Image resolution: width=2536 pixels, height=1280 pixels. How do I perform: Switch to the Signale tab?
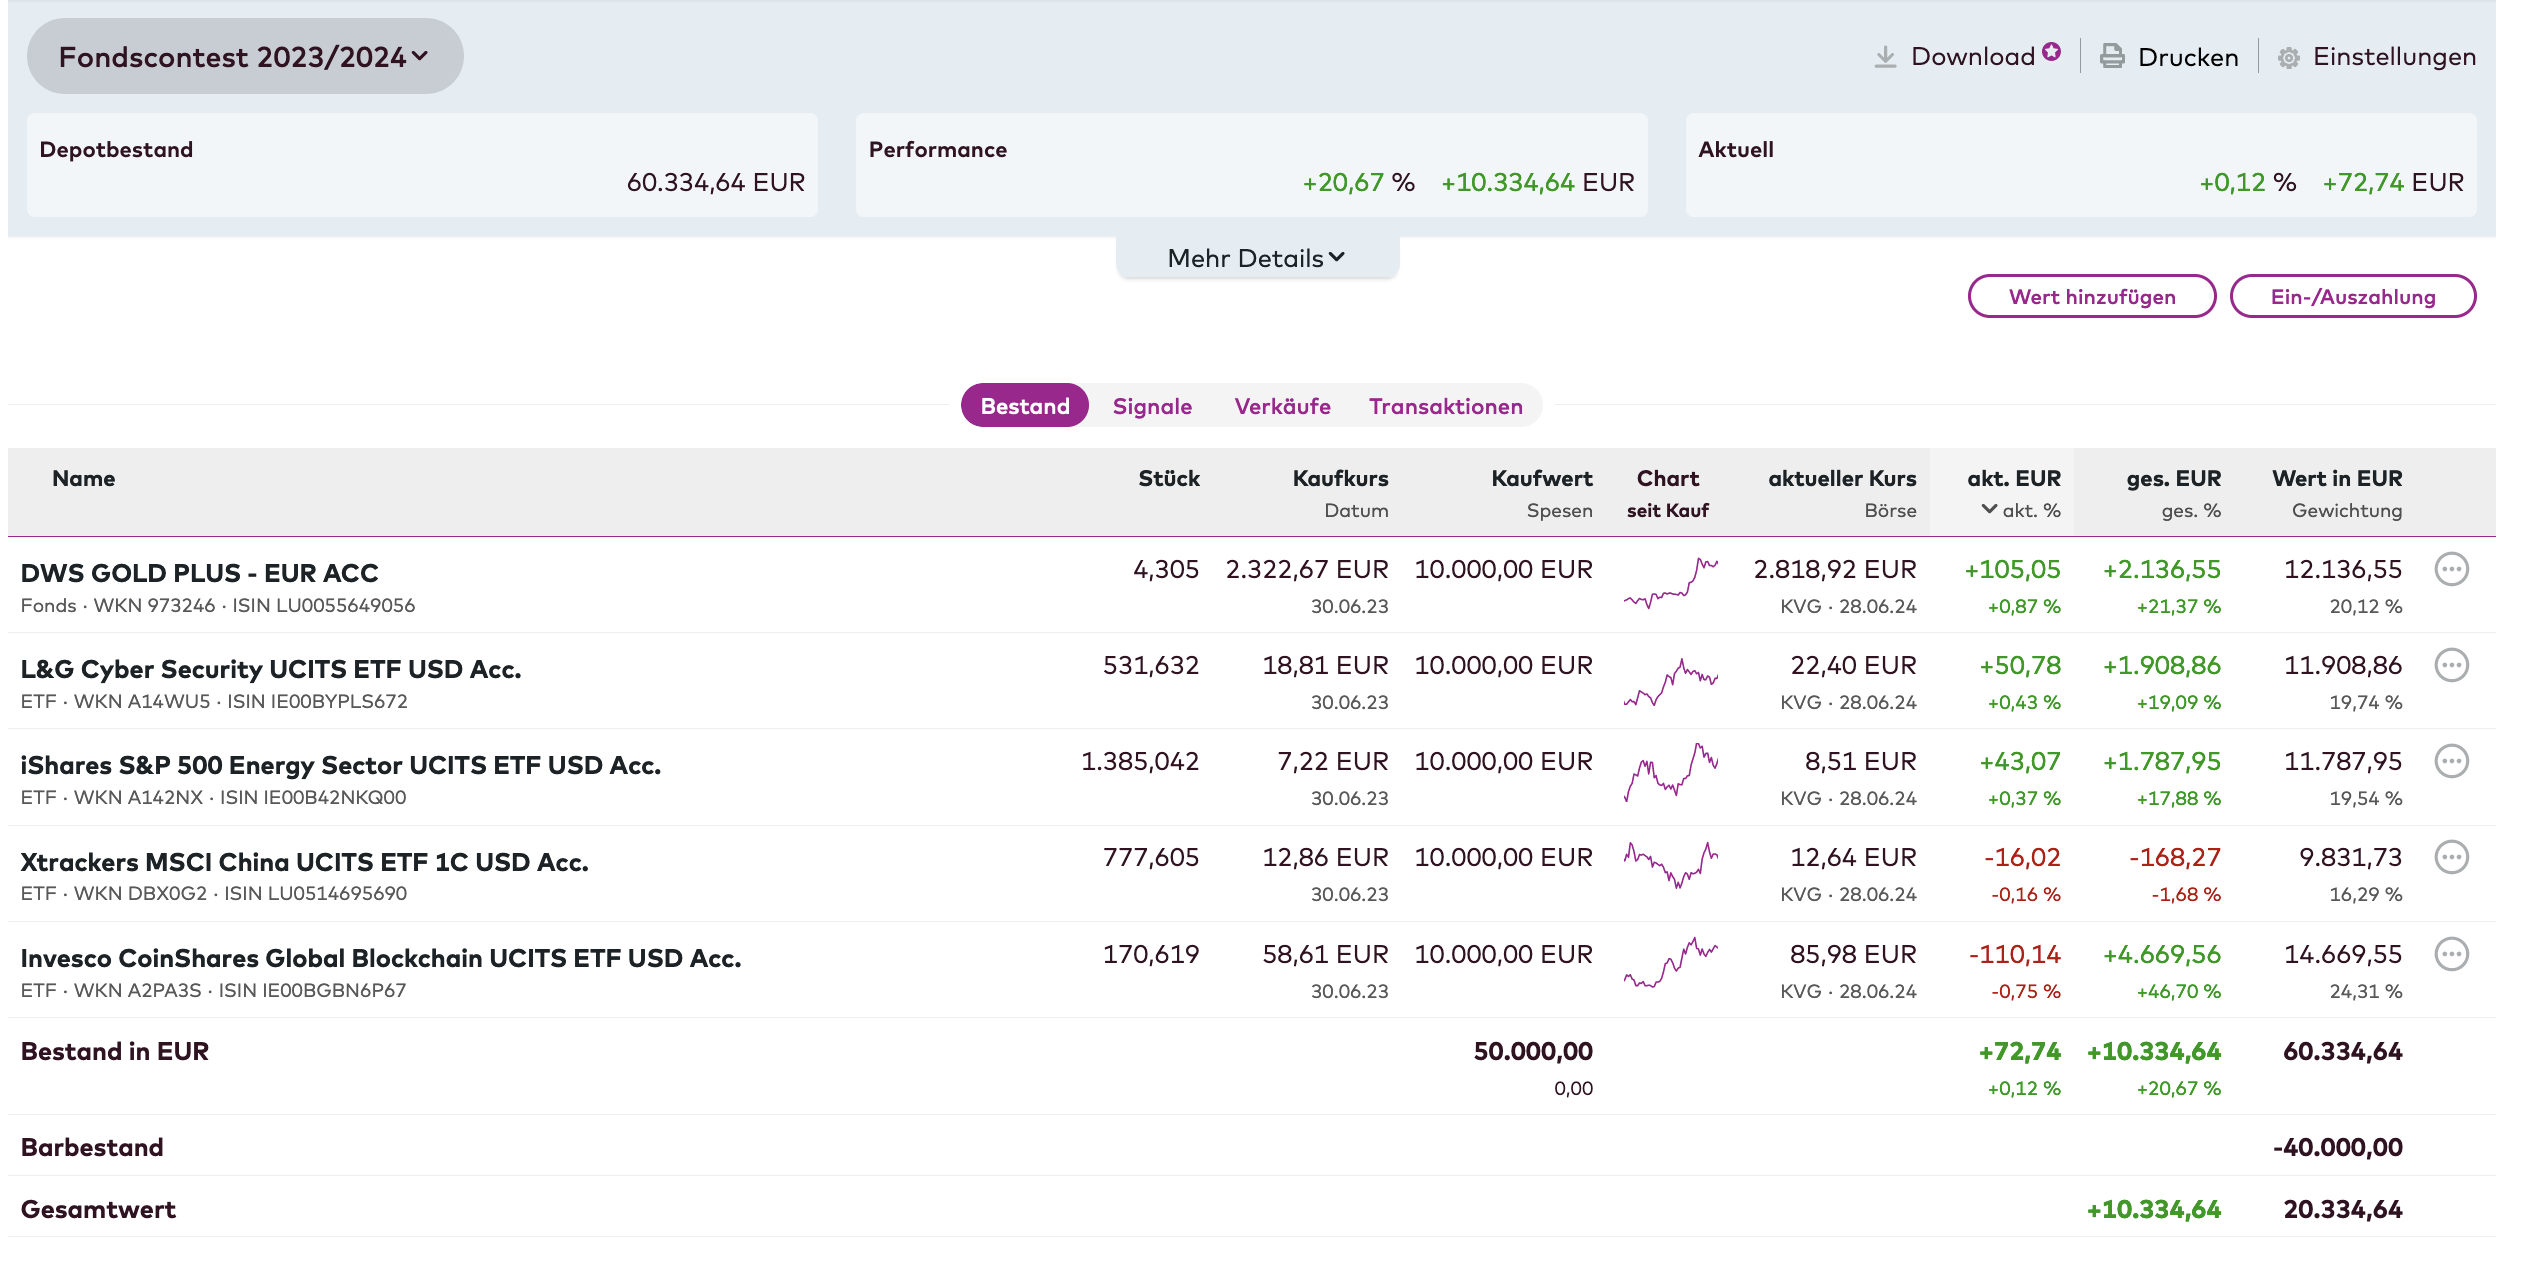click(x=1151, y=406)
